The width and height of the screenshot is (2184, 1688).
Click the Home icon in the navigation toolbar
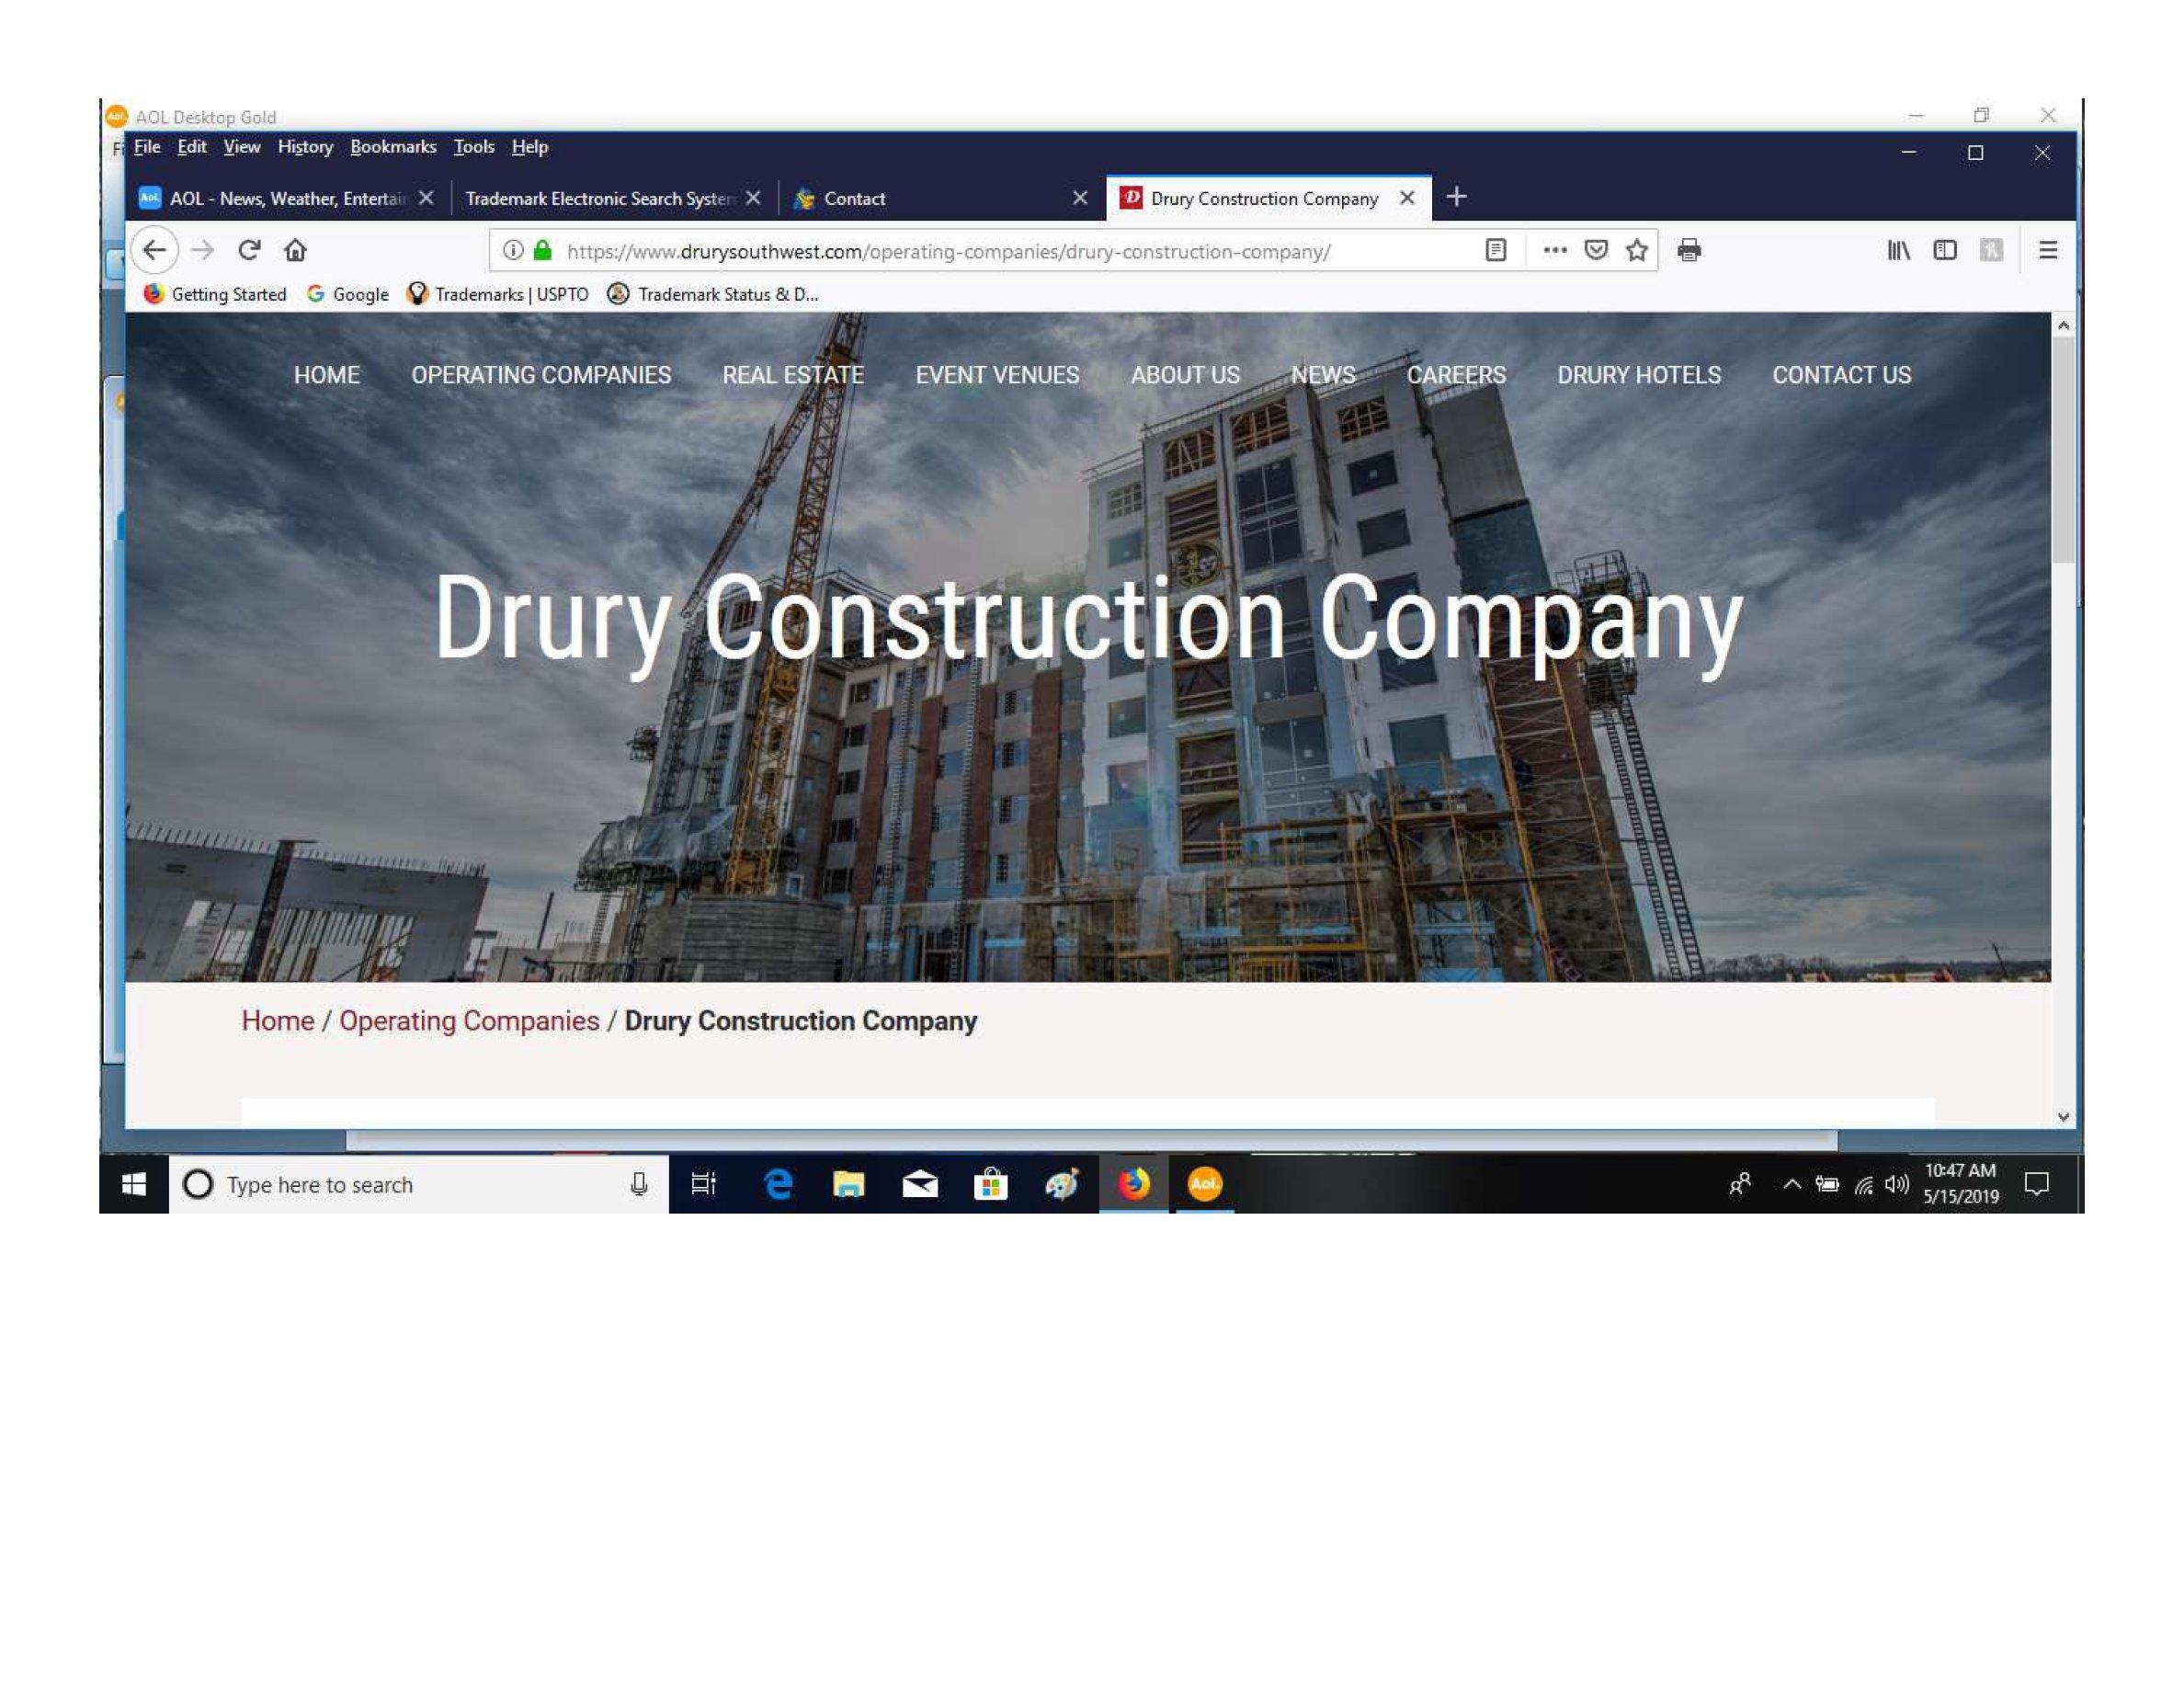(x=295, y=250)
